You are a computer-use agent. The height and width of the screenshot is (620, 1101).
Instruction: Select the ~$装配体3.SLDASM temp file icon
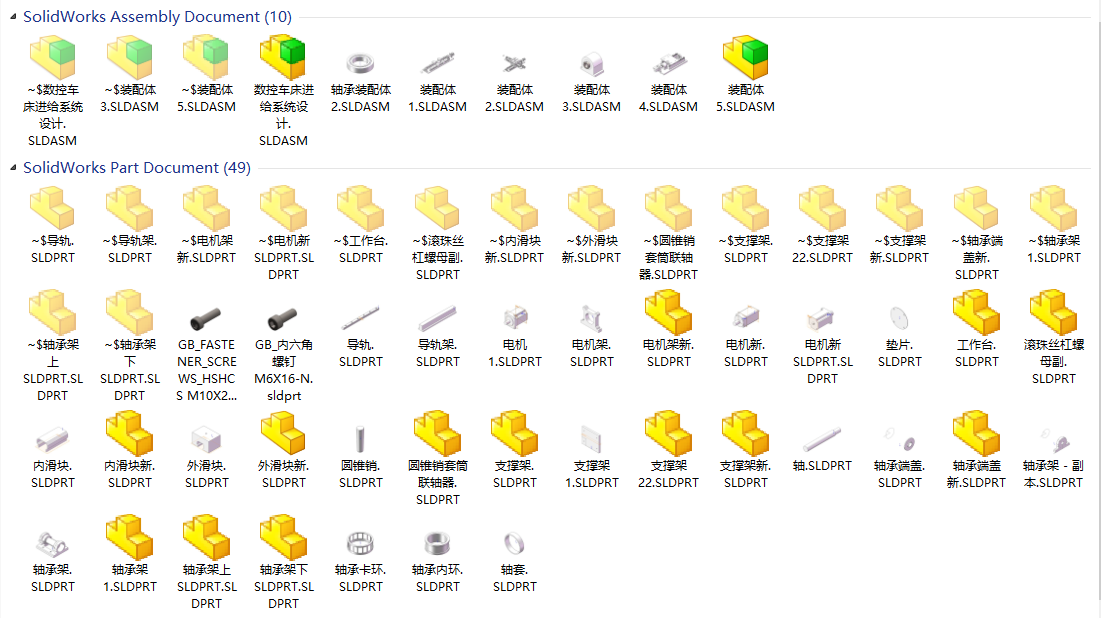[x=129, y=58]
